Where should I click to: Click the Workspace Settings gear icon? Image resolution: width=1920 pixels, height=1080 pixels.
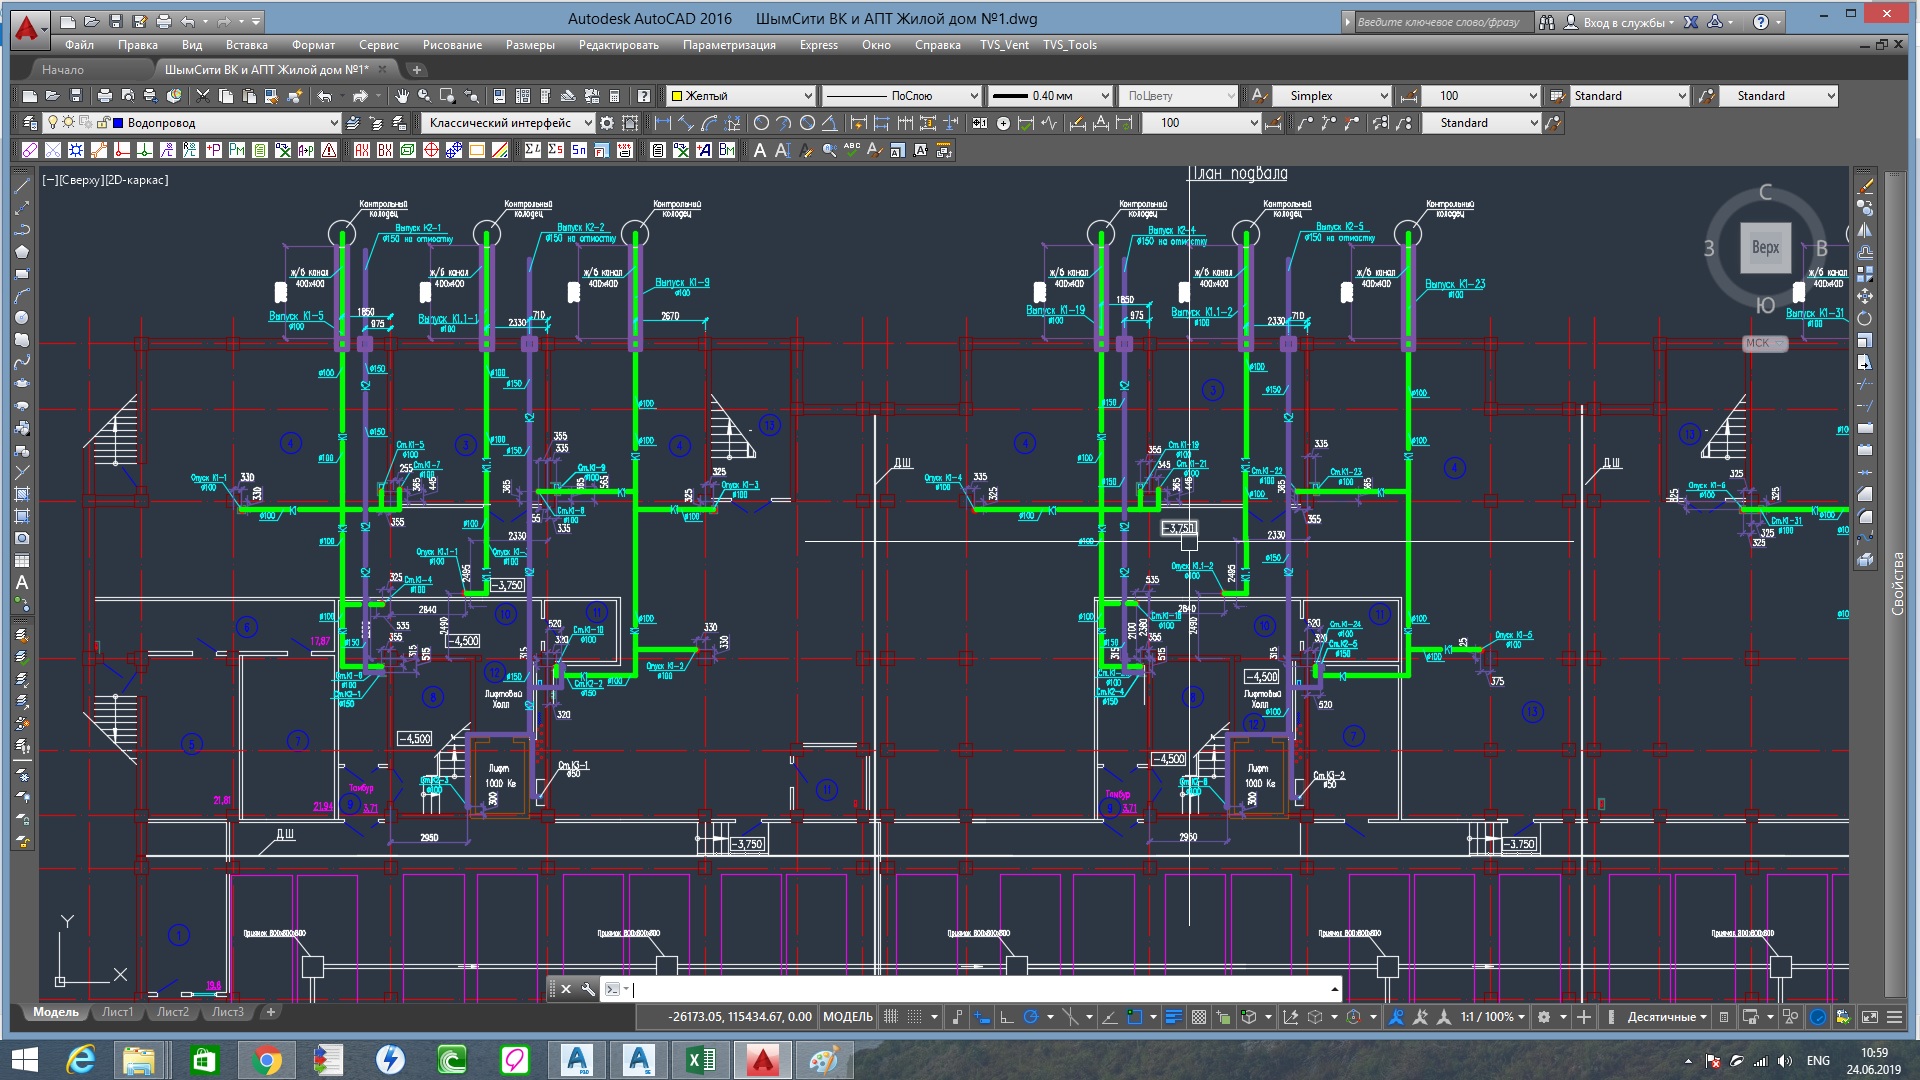(607, 123)
